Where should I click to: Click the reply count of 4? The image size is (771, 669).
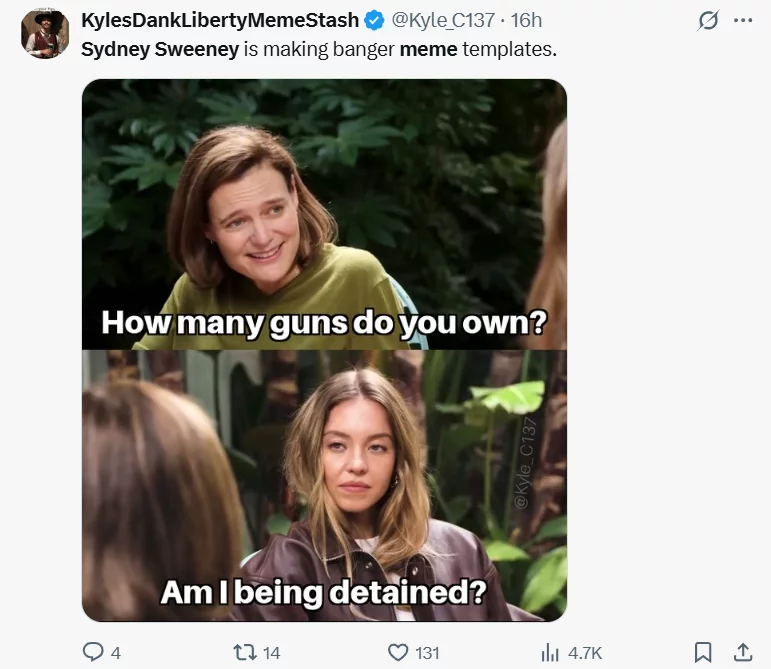pyautogui.click(x=116, y=653)
